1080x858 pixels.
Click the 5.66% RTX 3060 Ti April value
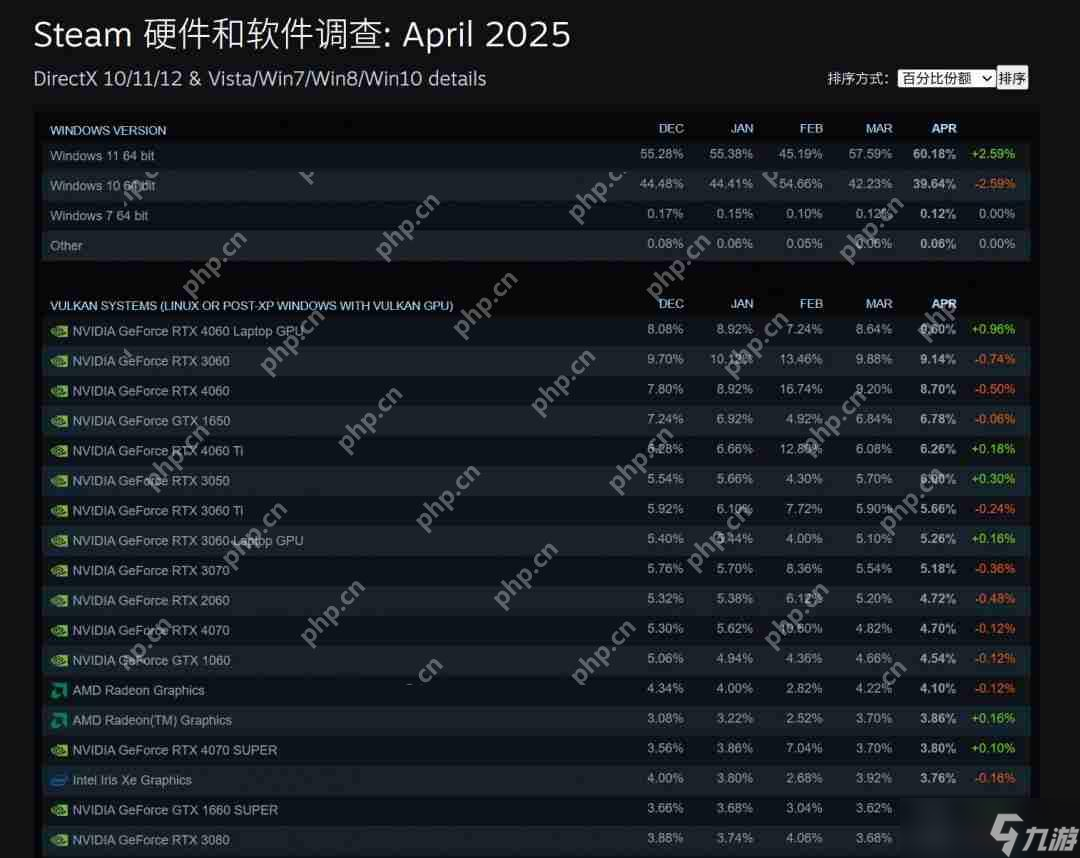coord(938,509)
